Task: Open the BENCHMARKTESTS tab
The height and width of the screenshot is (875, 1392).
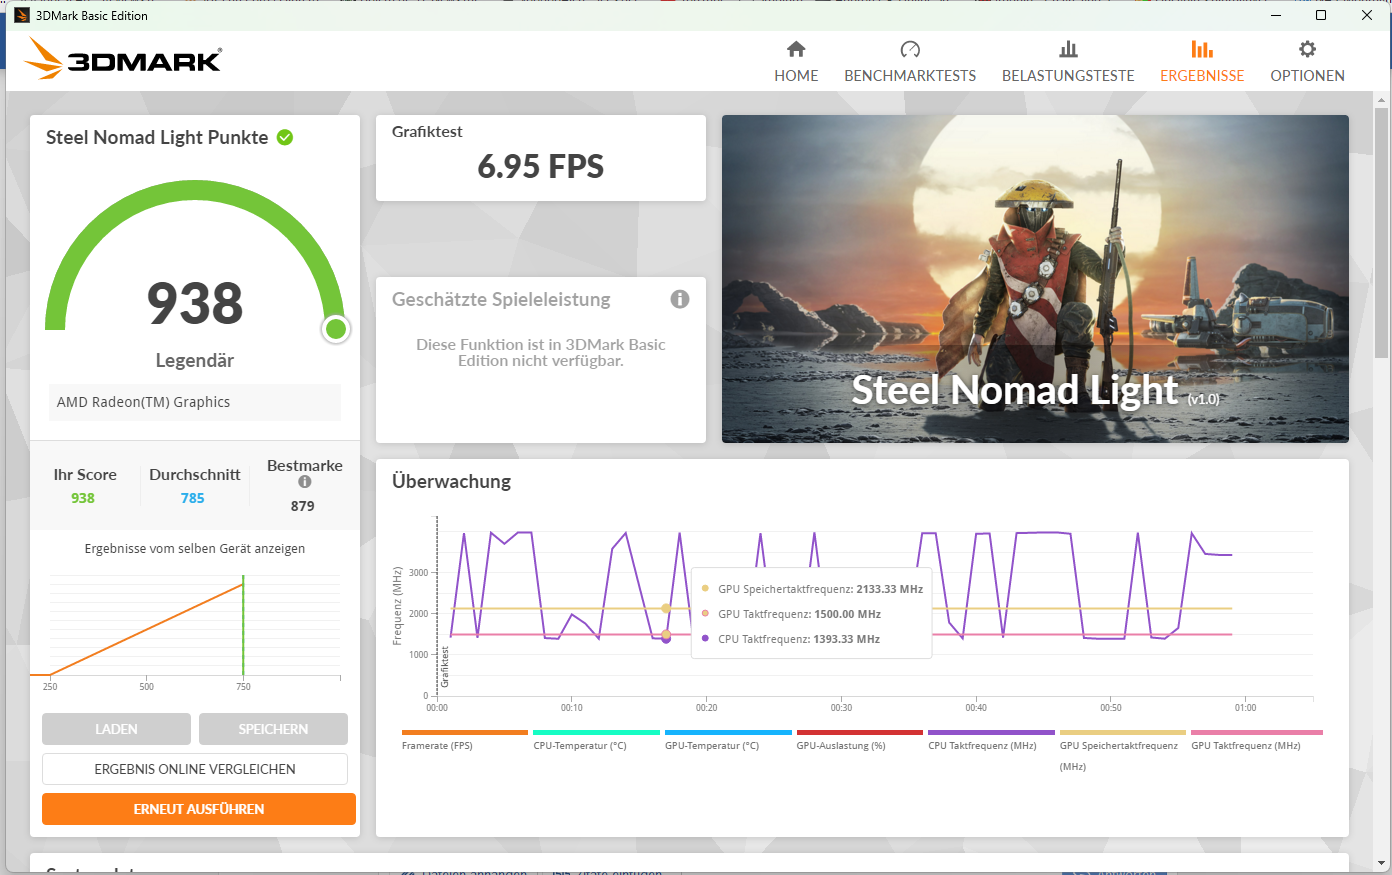Action: click(x=910, y=61)
